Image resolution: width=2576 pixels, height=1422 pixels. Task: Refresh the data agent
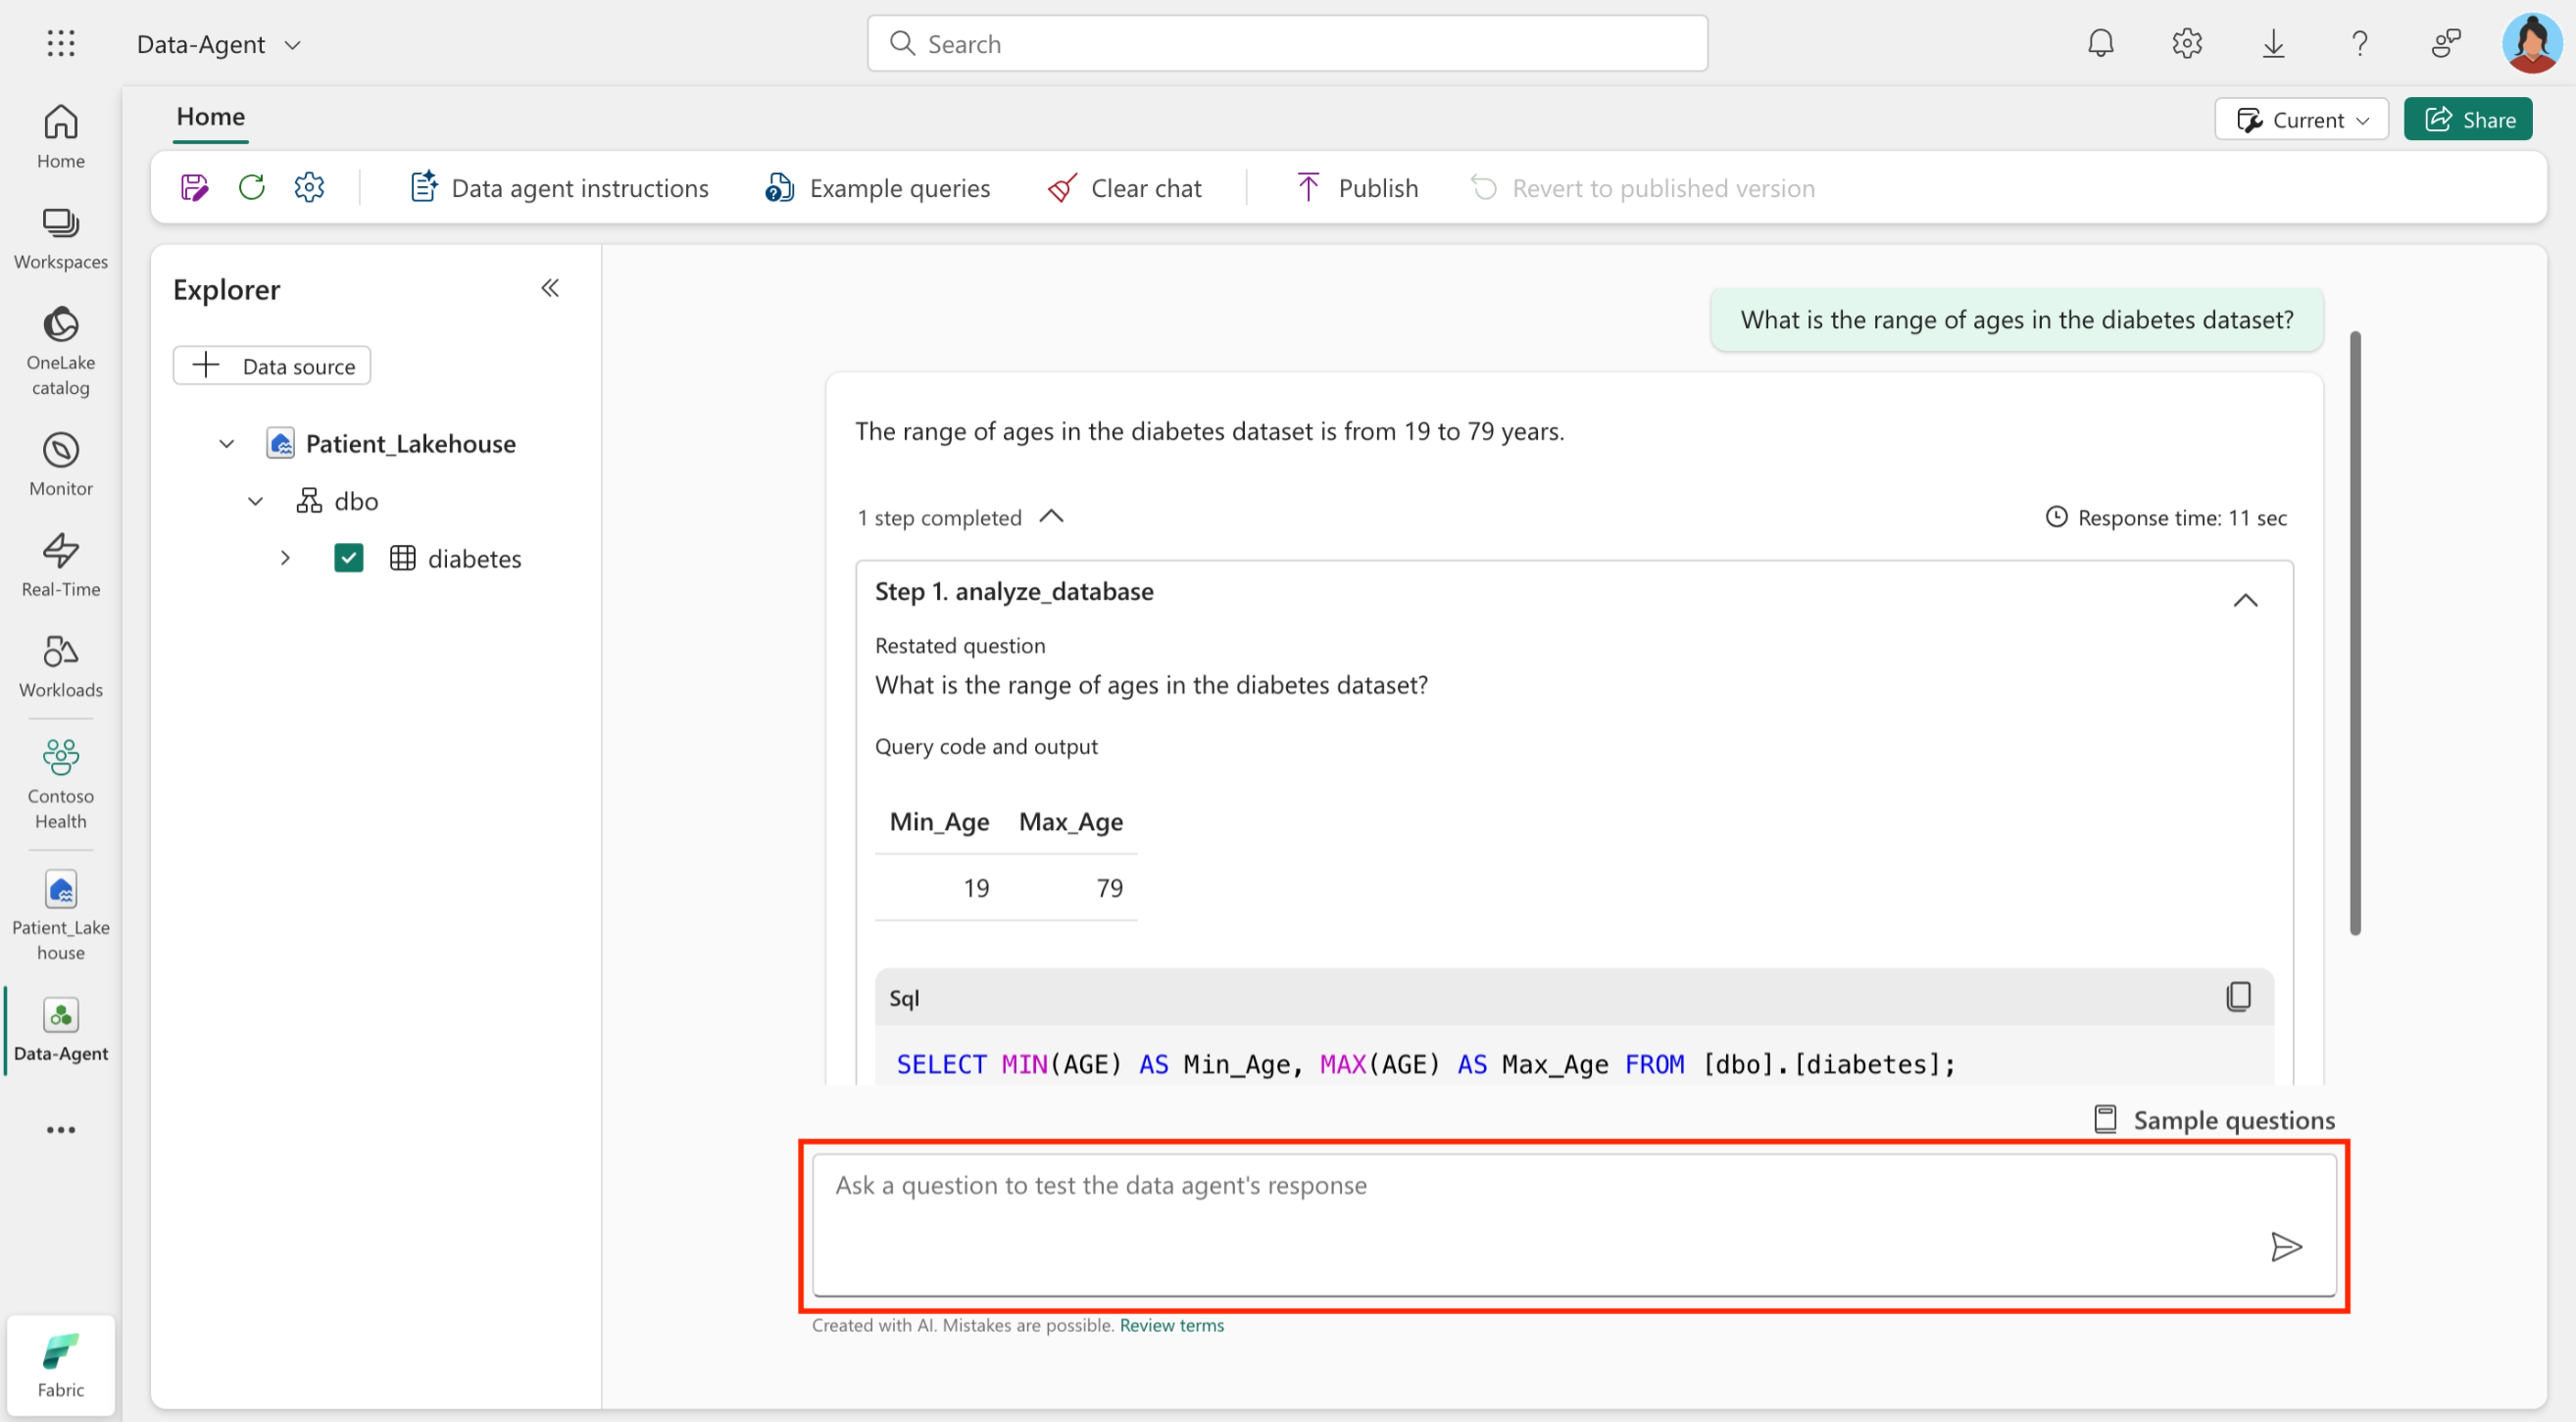click(x=252, y=187)
